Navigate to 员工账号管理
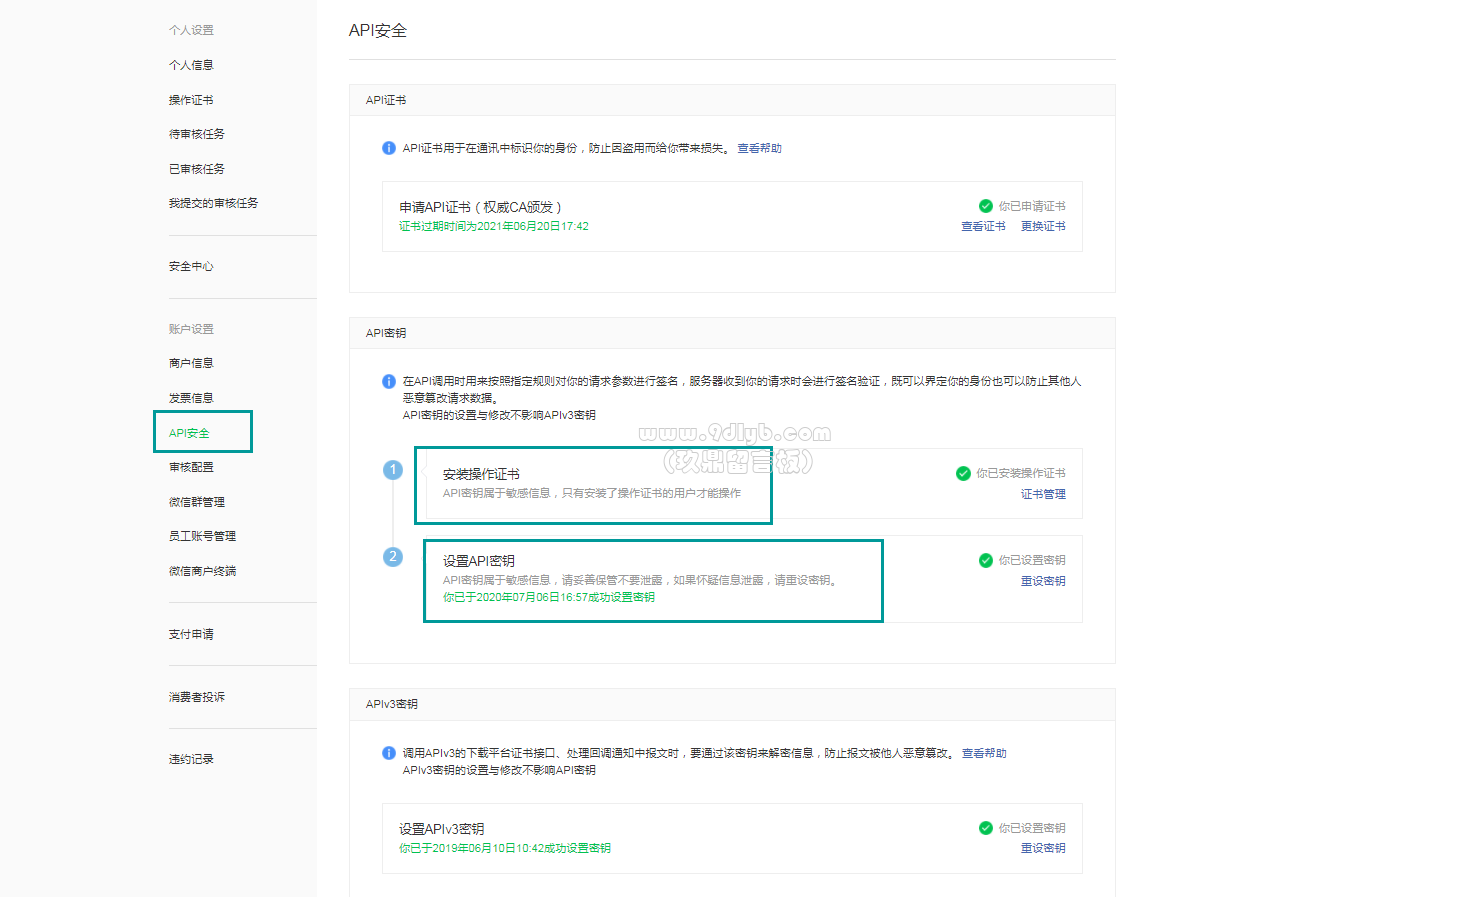 [x=202, y=536]
